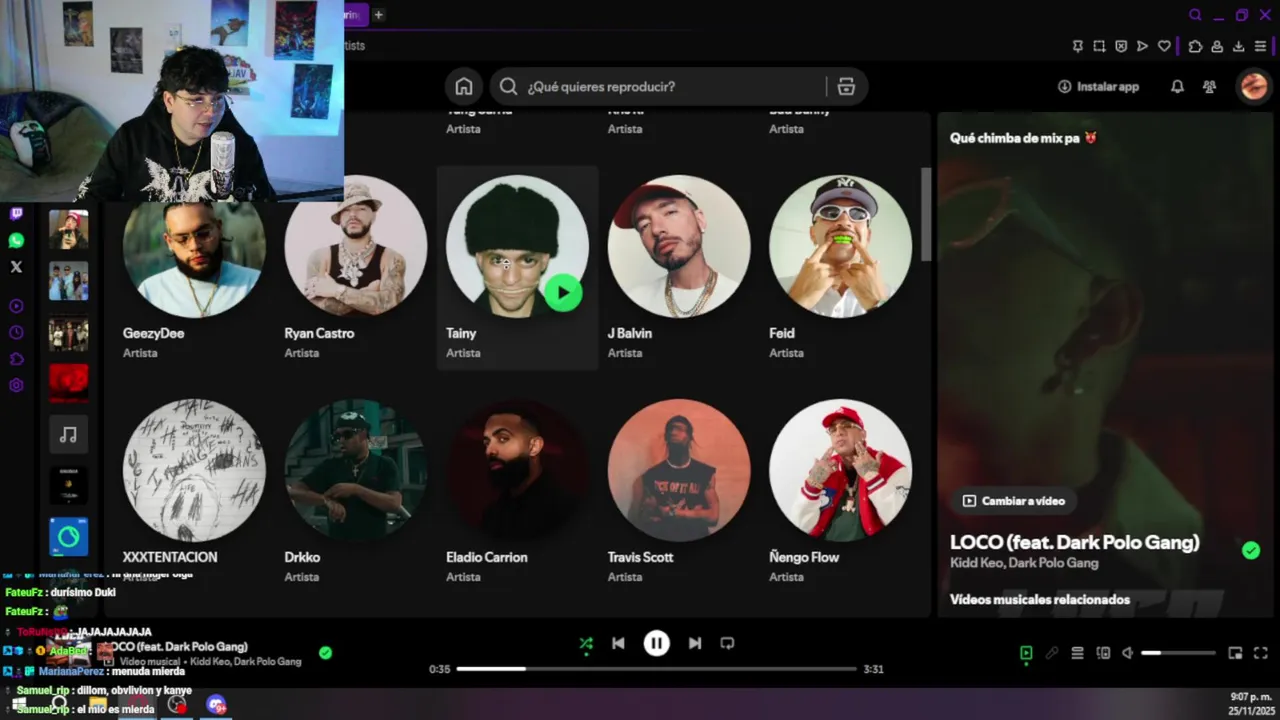Screen dimensions: 1280x720
Task: Toggle the ad blocker shield icon
Action: pyautogui.click(x=1121, y=46)
